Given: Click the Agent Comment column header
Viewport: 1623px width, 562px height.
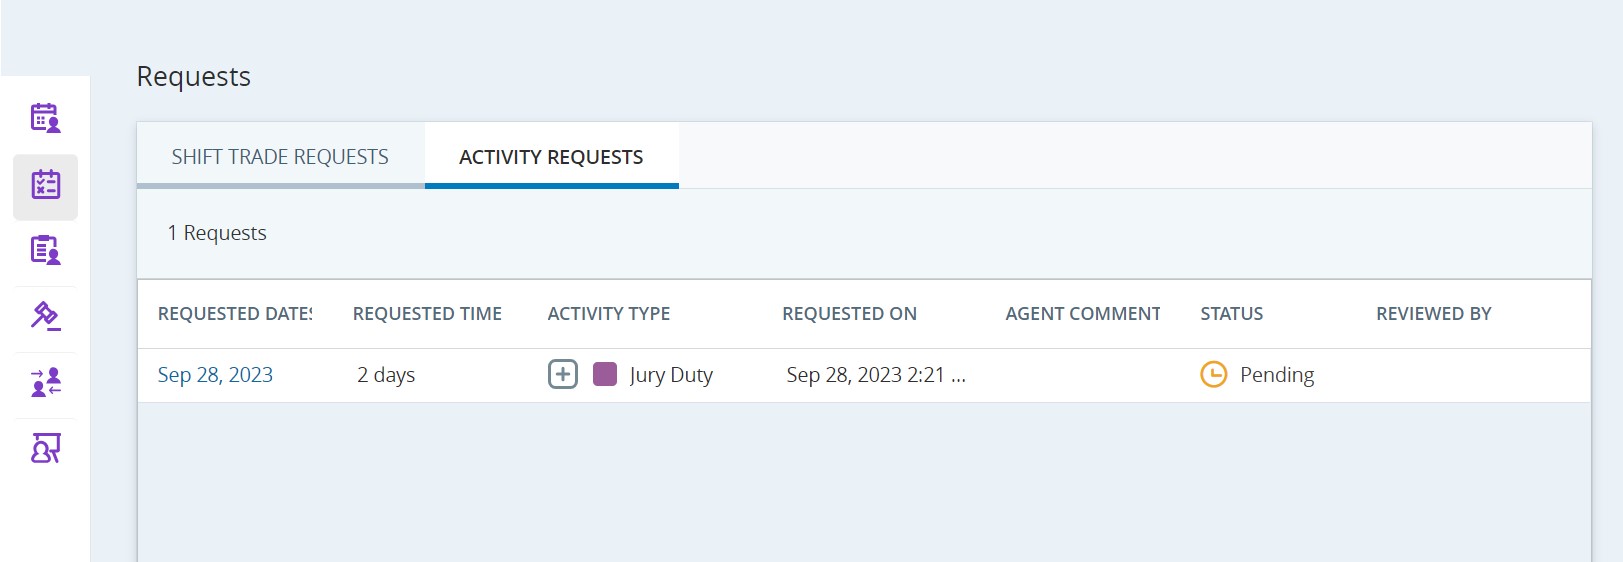Looking at the screenshot, I should [1082, 314].
